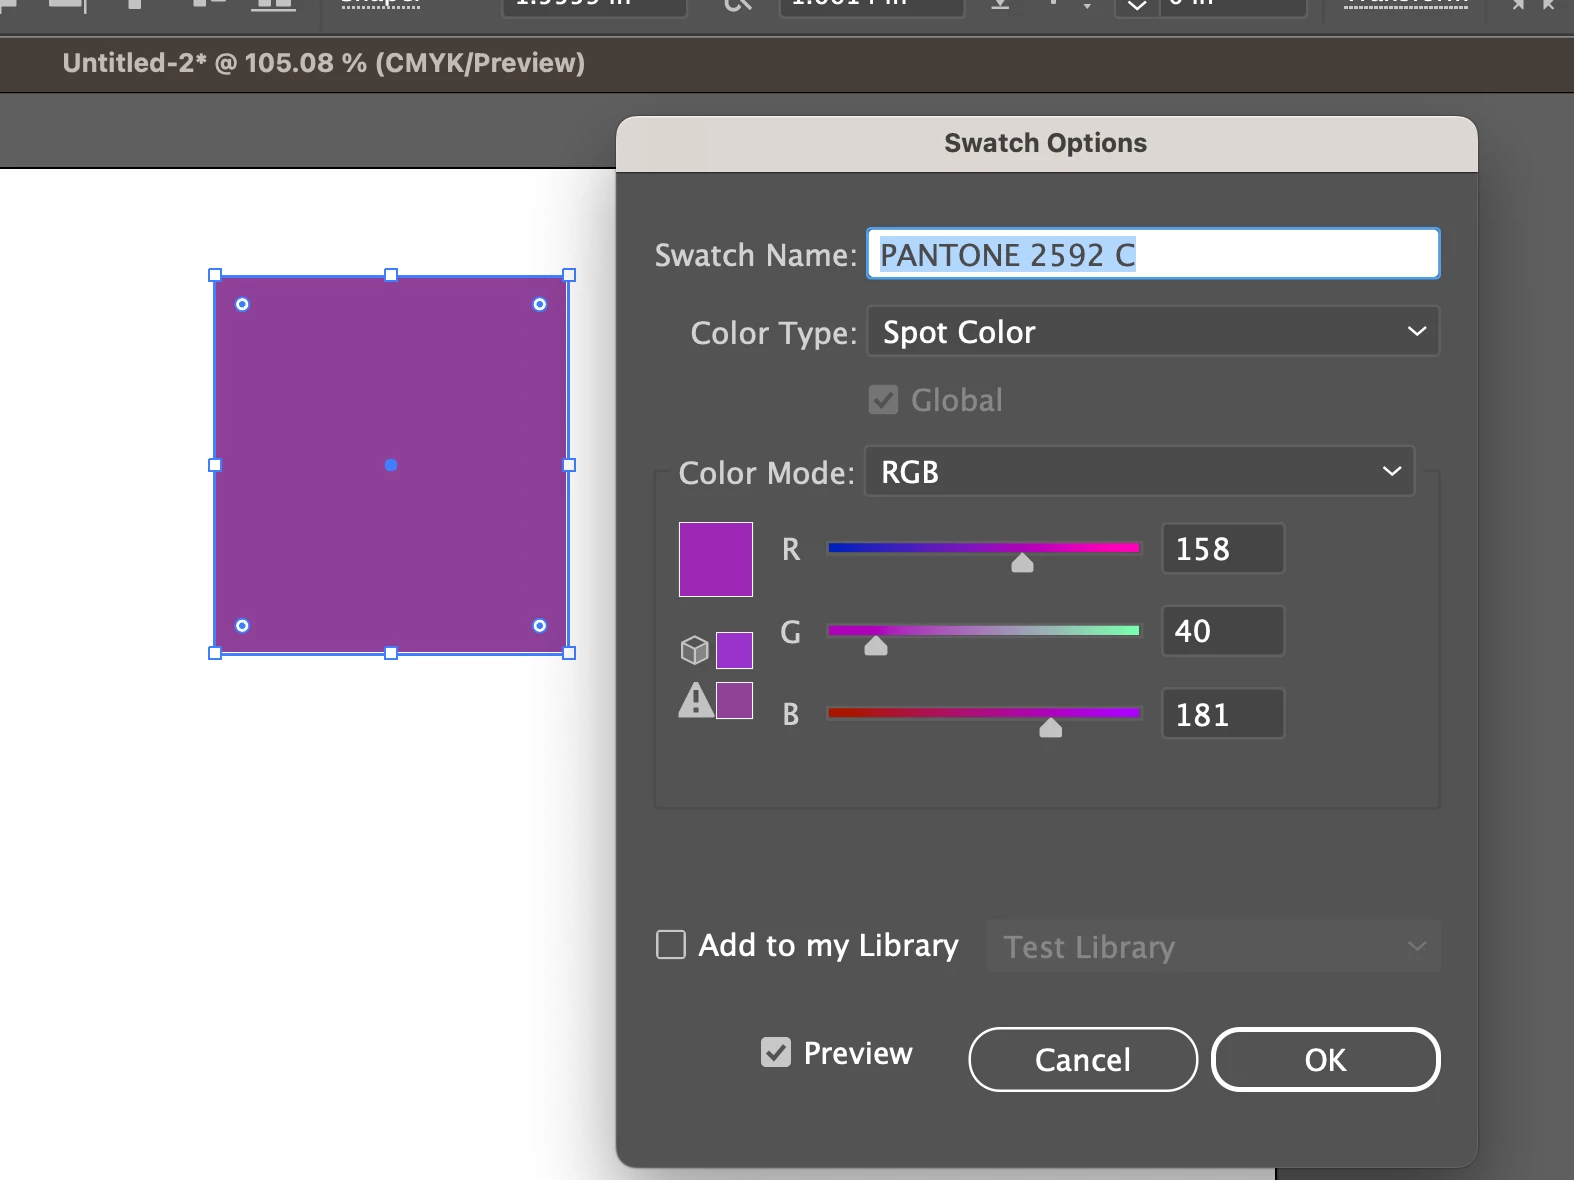Click the out-of-web-color cube icon
This screenshot has height=1180, width=1574.
[x=694, y=650]
